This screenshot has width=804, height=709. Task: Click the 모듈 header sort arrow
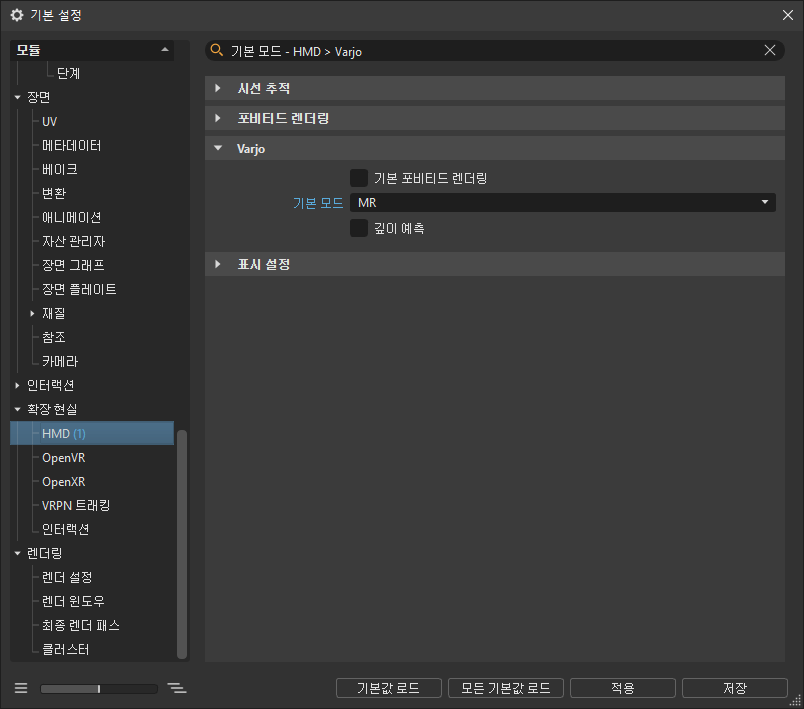coord(165,50)
